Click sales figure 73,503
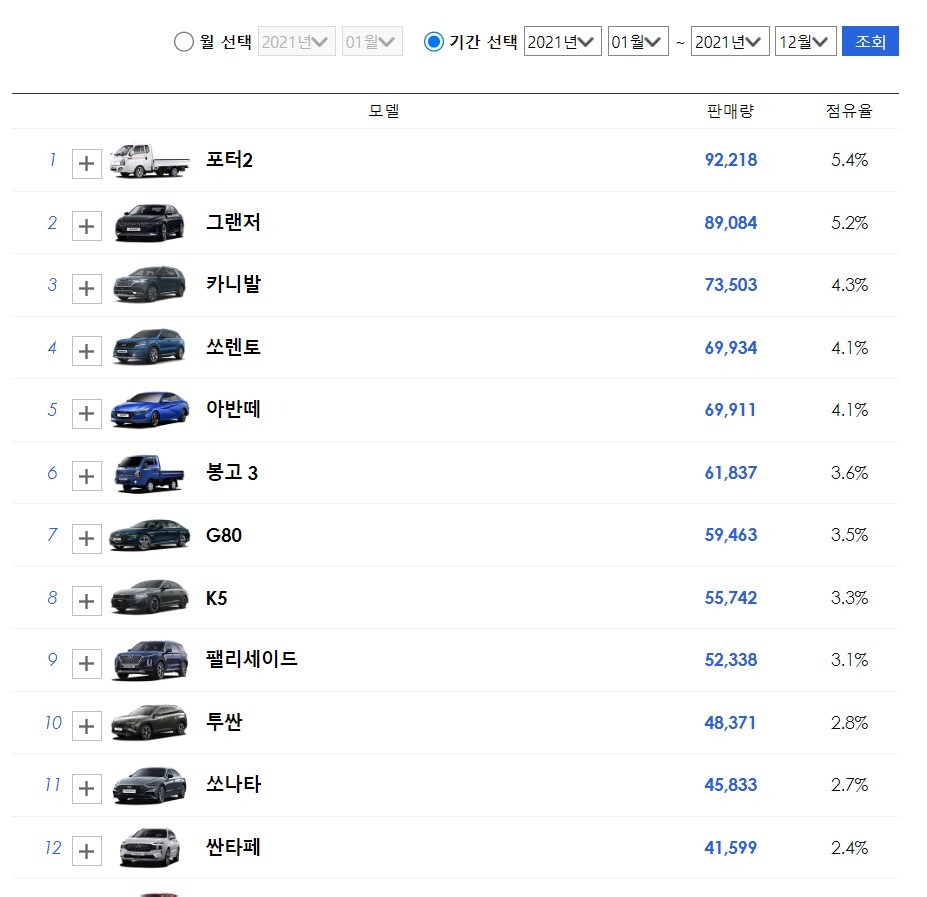Viewport: 927px width, 897px height. click(731, 285)
